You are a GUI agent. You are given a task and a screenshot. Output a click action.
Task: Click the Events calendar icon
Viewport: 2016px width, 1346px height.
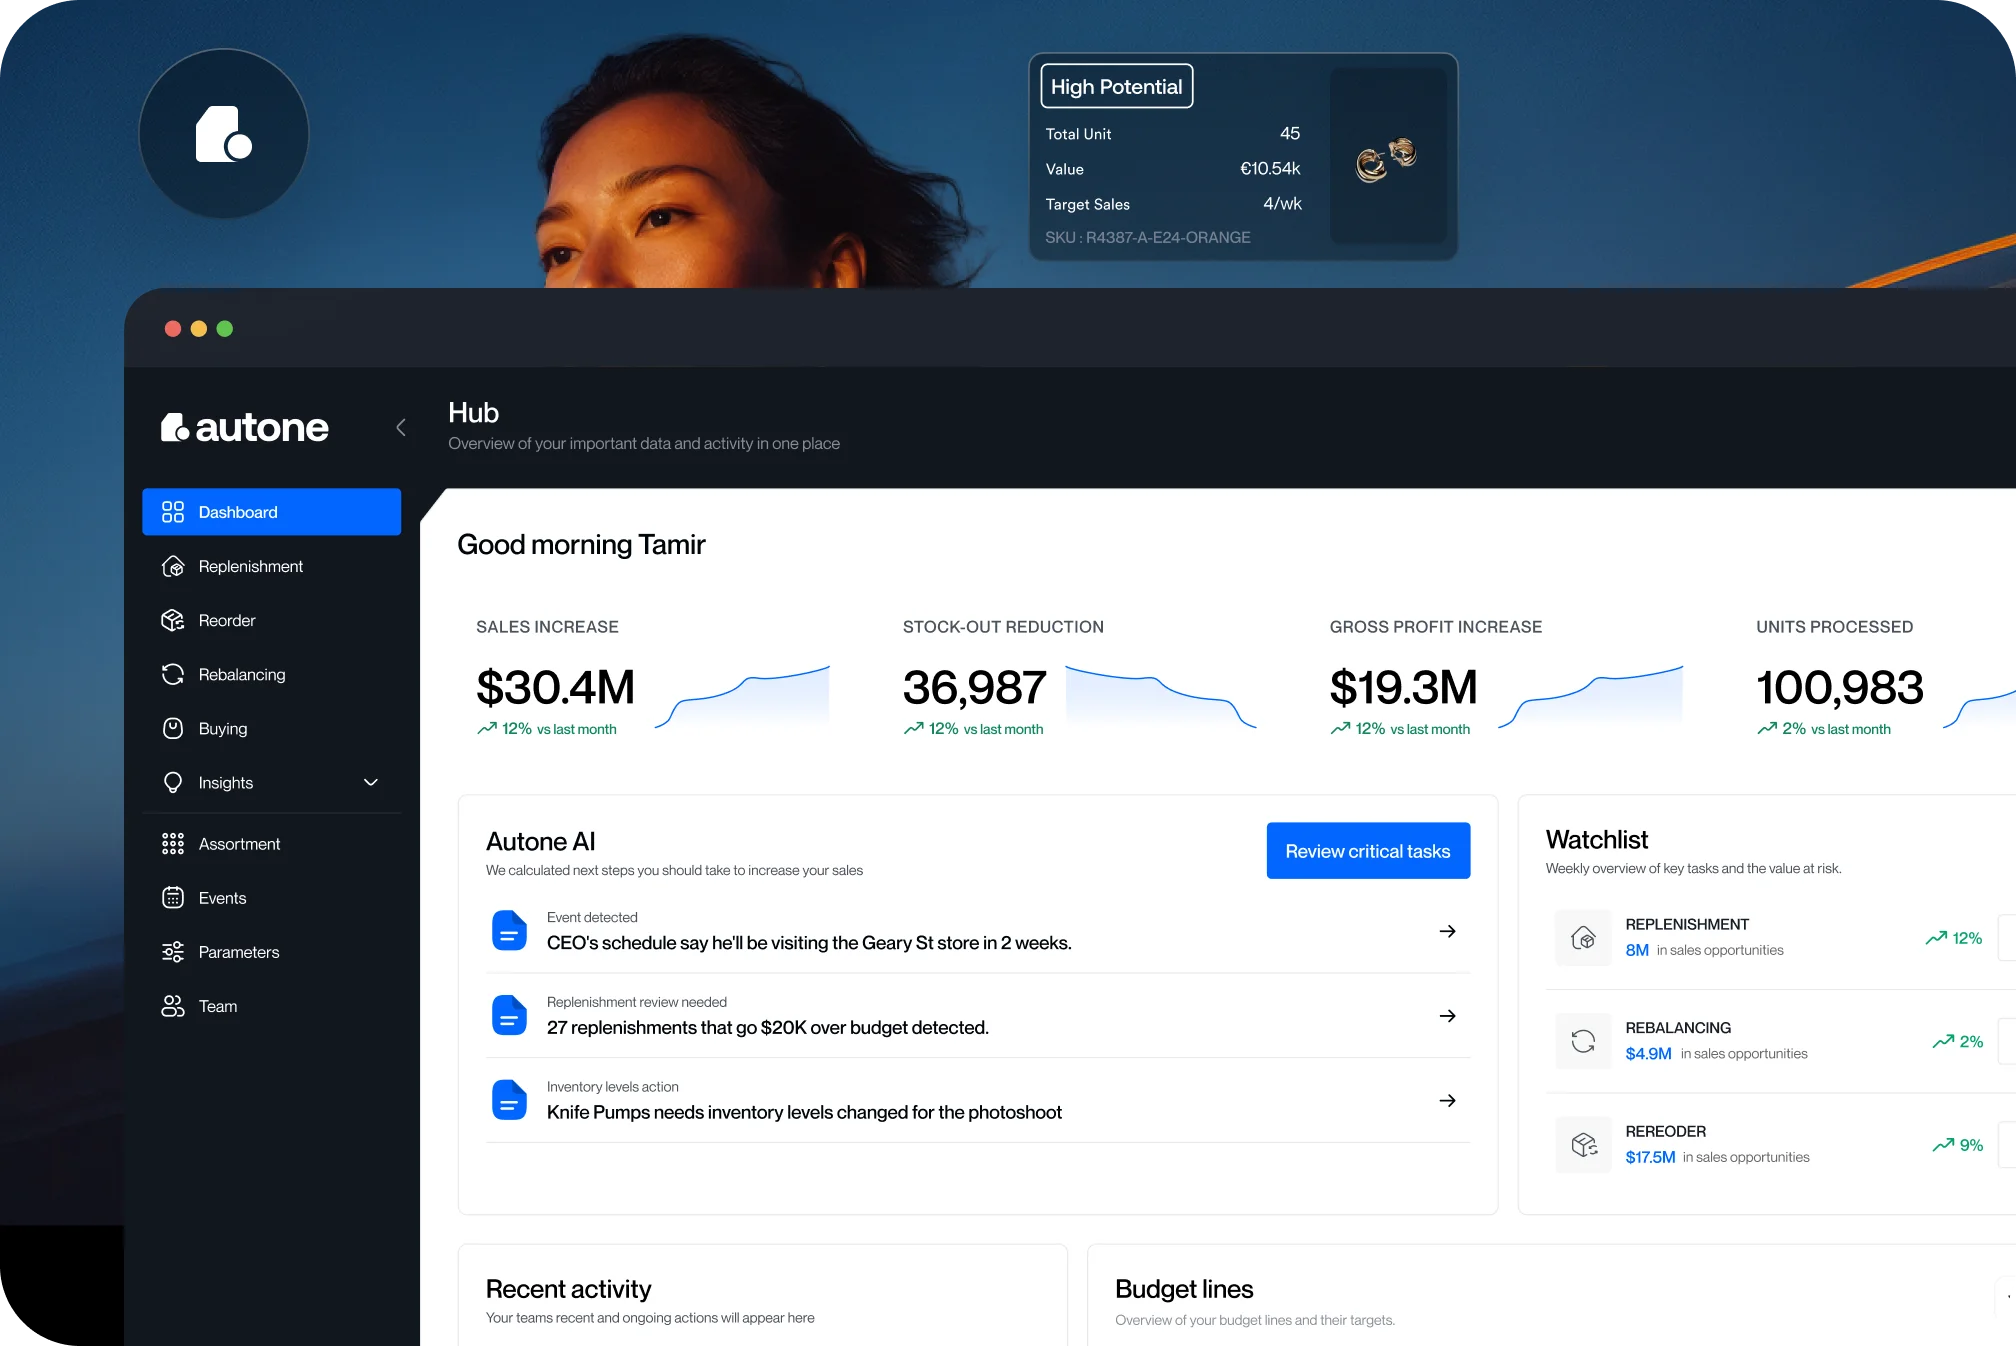tap(173, 898)
